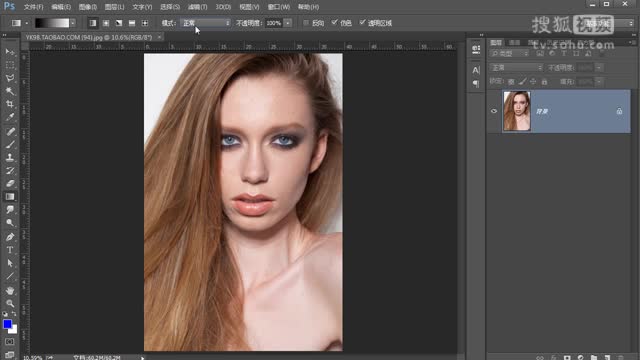Toggle lock image pixels brush icon
Screen dimensions: 640x360
click(x=522, y=82)
